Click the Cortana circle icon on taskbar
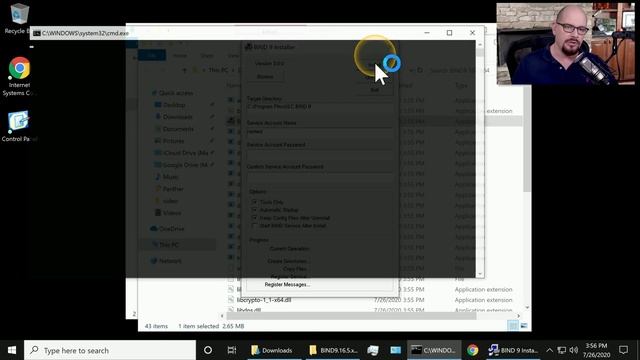 click(x=208, y=350)
